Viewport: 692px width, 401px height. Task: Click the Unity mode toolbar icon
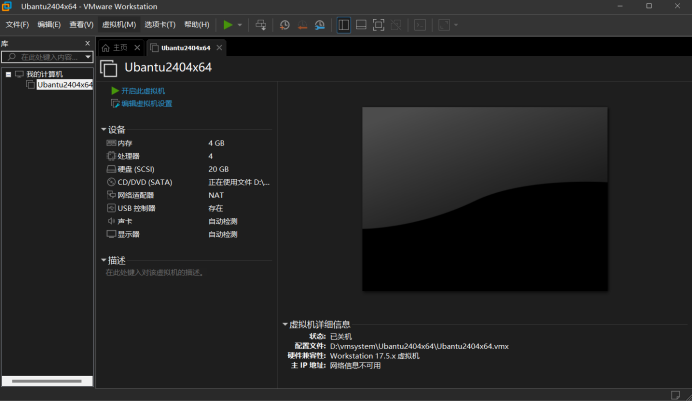[396, 25]
